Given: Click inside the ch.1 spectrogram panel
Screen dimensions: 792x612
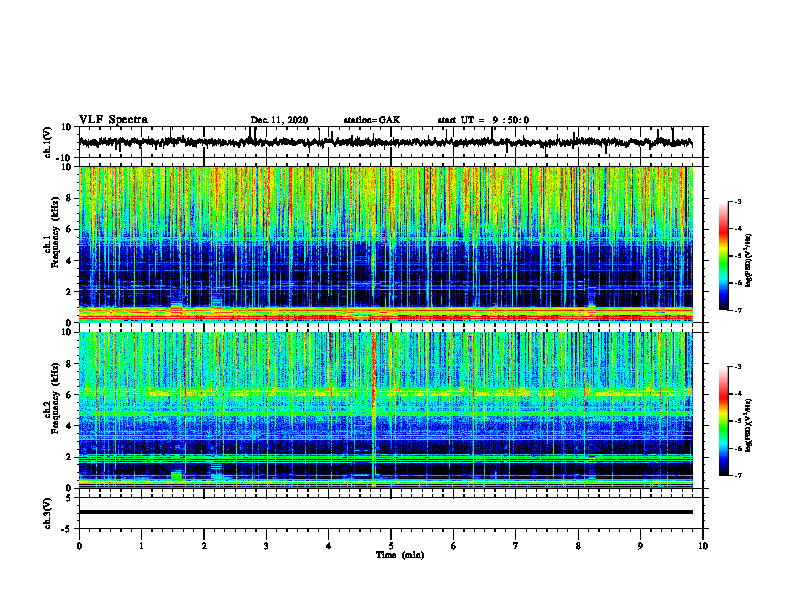Looking at the screenshot, I should (386, 244).
